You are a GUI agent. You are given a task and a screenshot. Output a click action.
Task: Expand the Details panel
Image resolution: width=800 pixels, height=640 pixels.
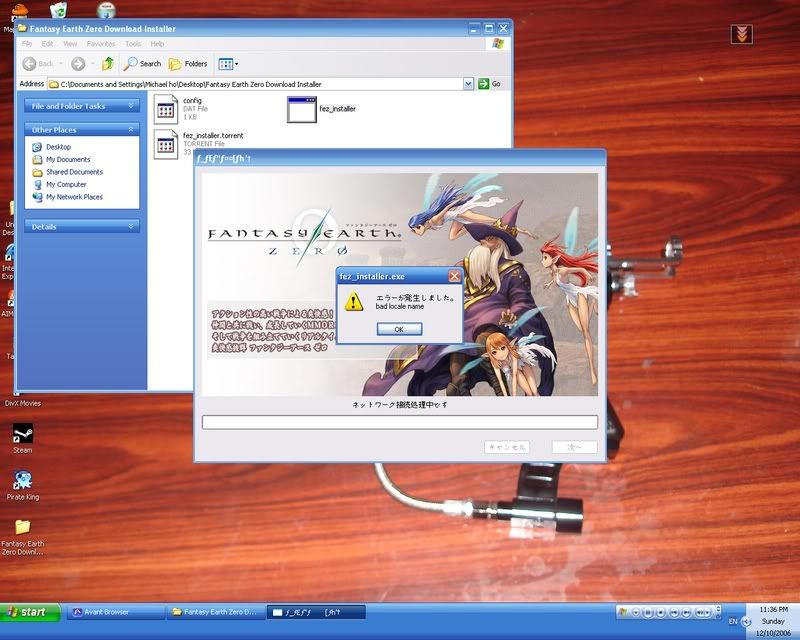[x=131, y=226]
